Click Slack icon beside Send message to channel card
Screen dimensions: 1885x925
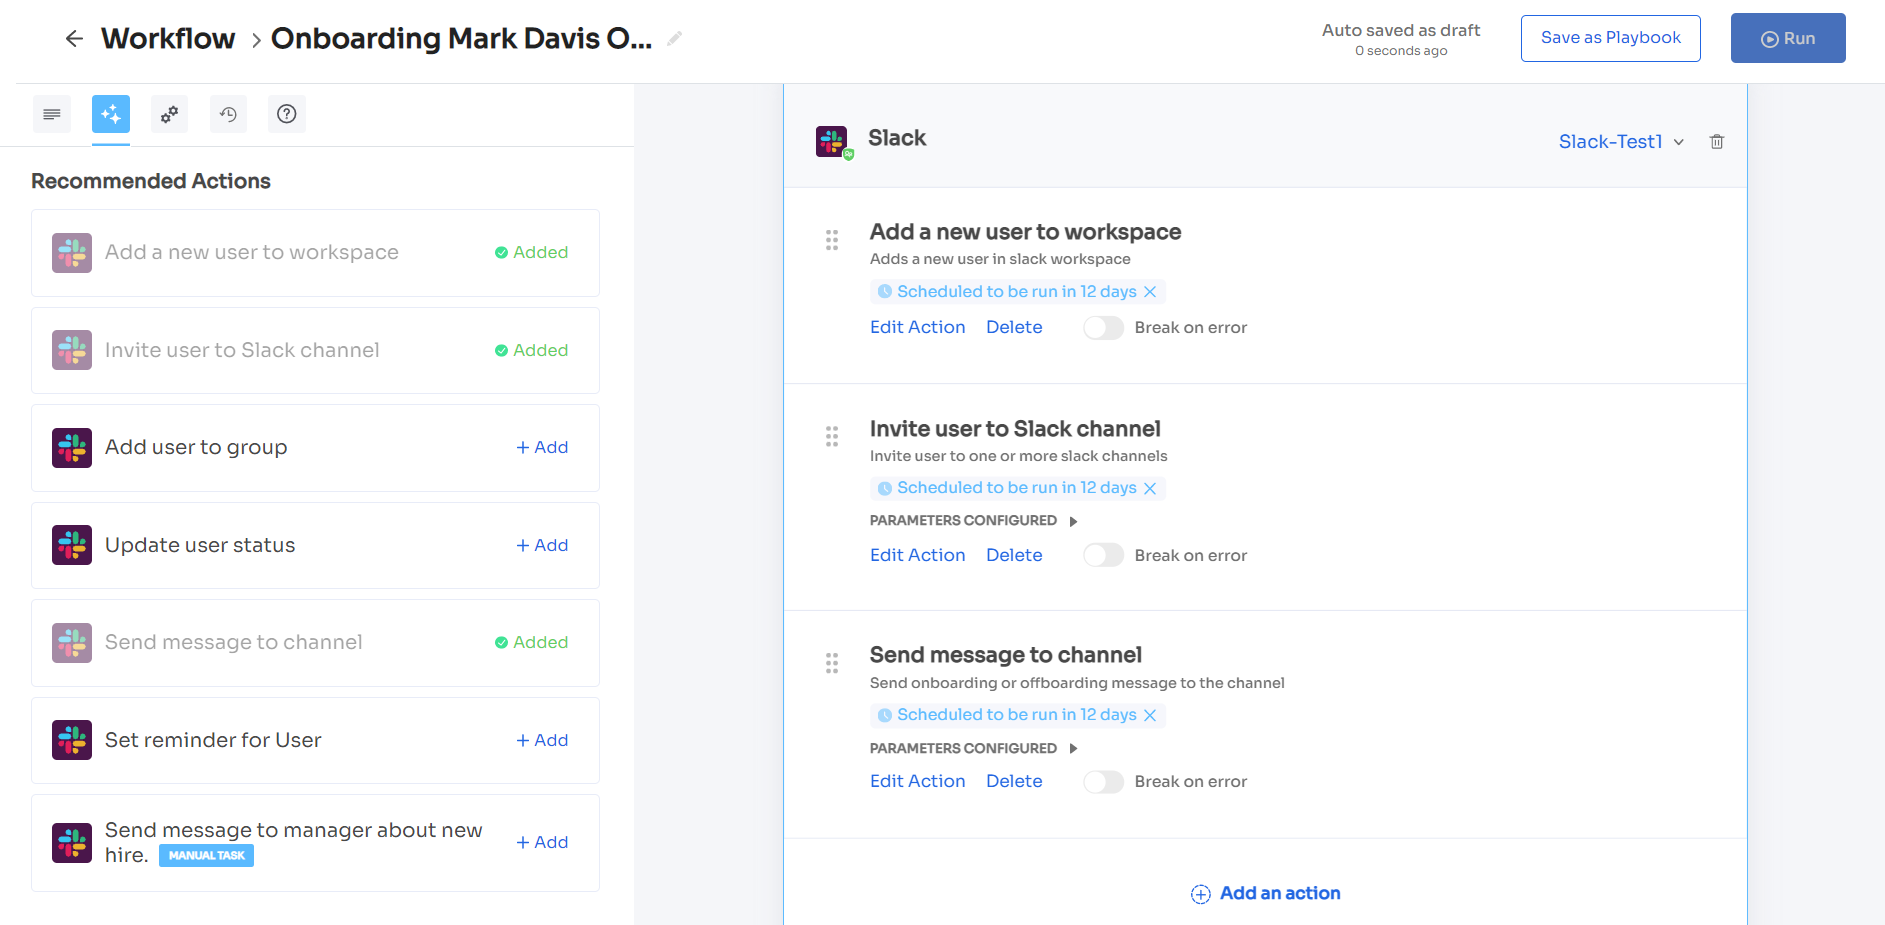point(72,643)
